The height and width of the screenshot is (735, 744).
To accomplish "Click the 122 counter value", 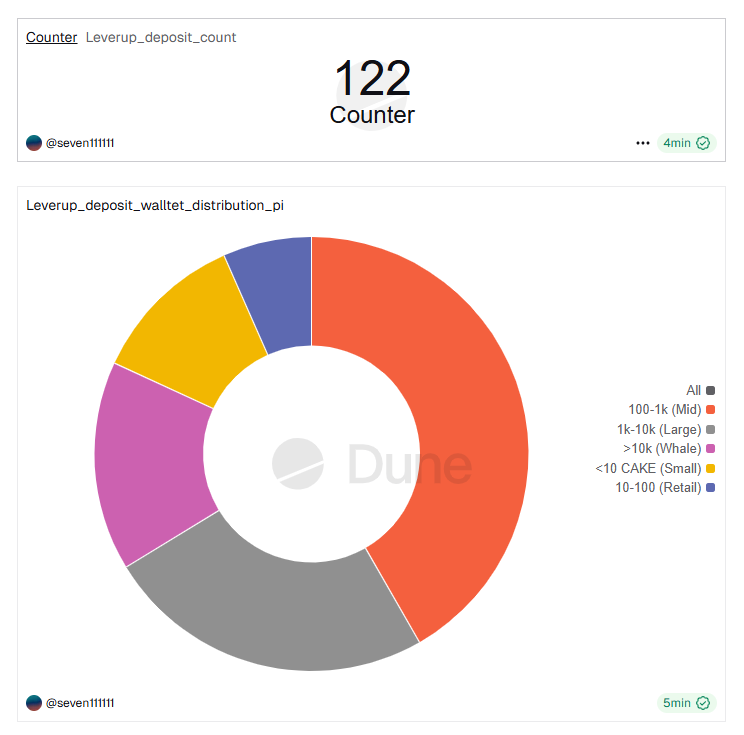I will 372,78.
